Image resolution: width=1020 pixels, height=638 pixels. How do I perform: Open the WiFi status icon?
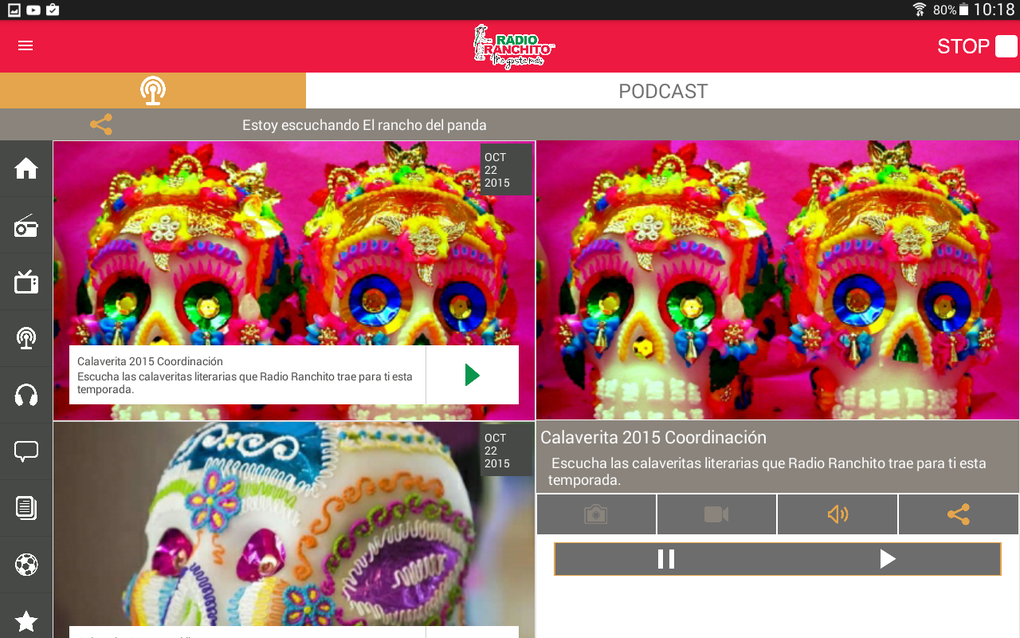[x=919, y=9]
